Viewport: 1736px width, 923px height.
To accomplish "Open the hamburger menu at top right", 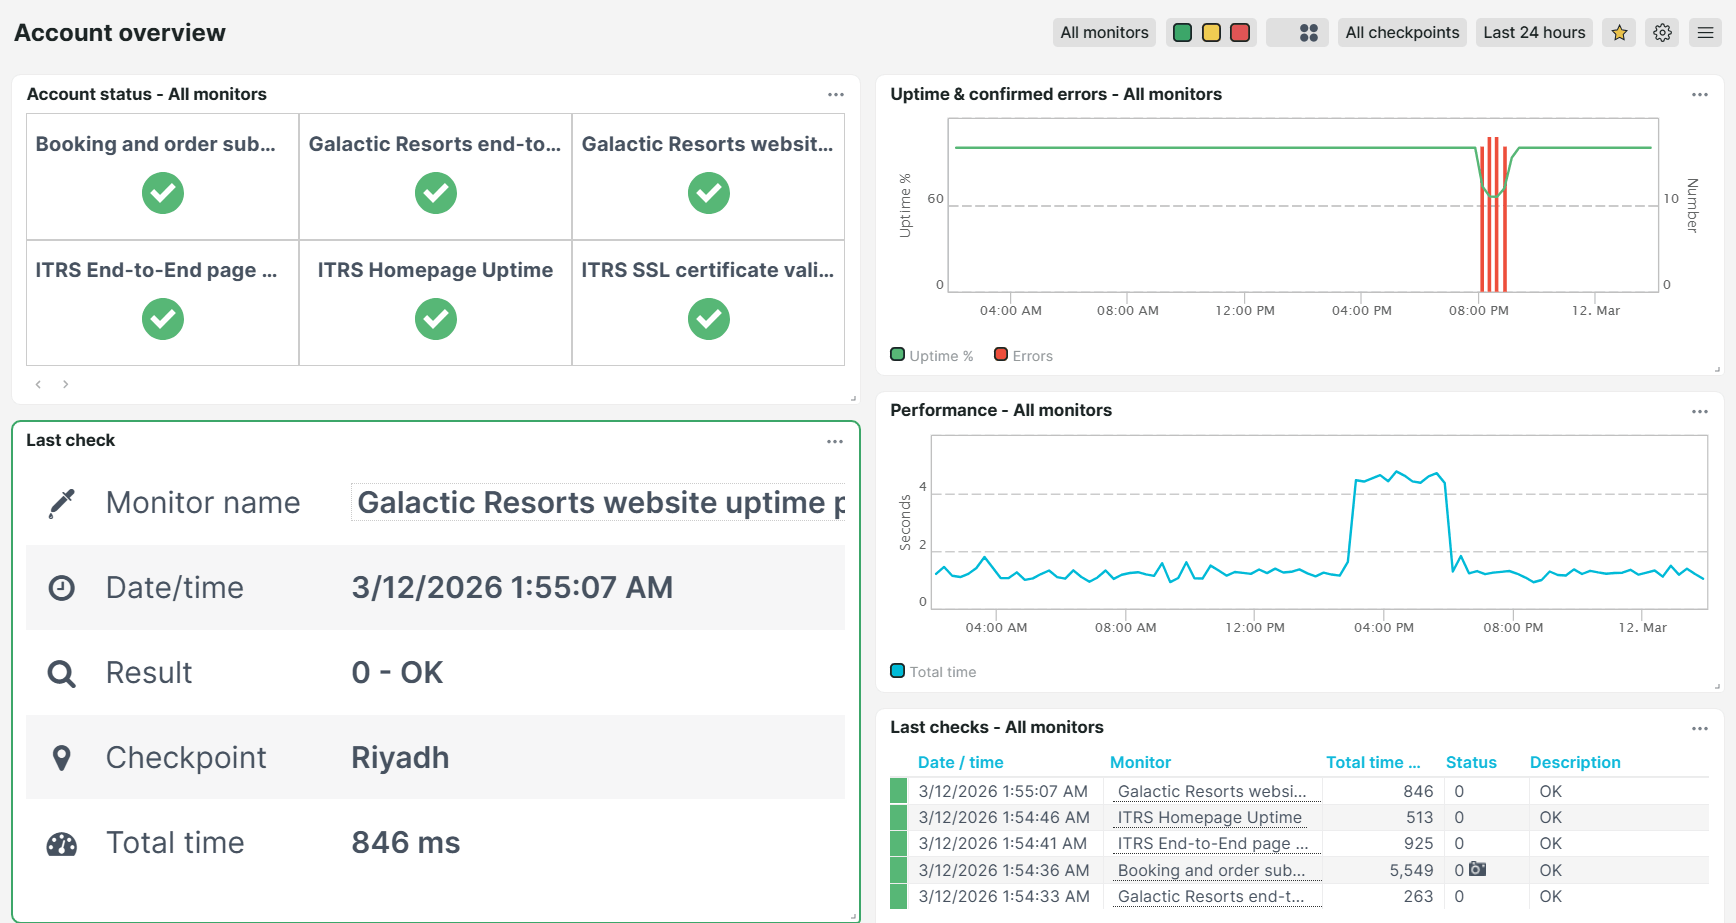I will tap(1705, 32).
